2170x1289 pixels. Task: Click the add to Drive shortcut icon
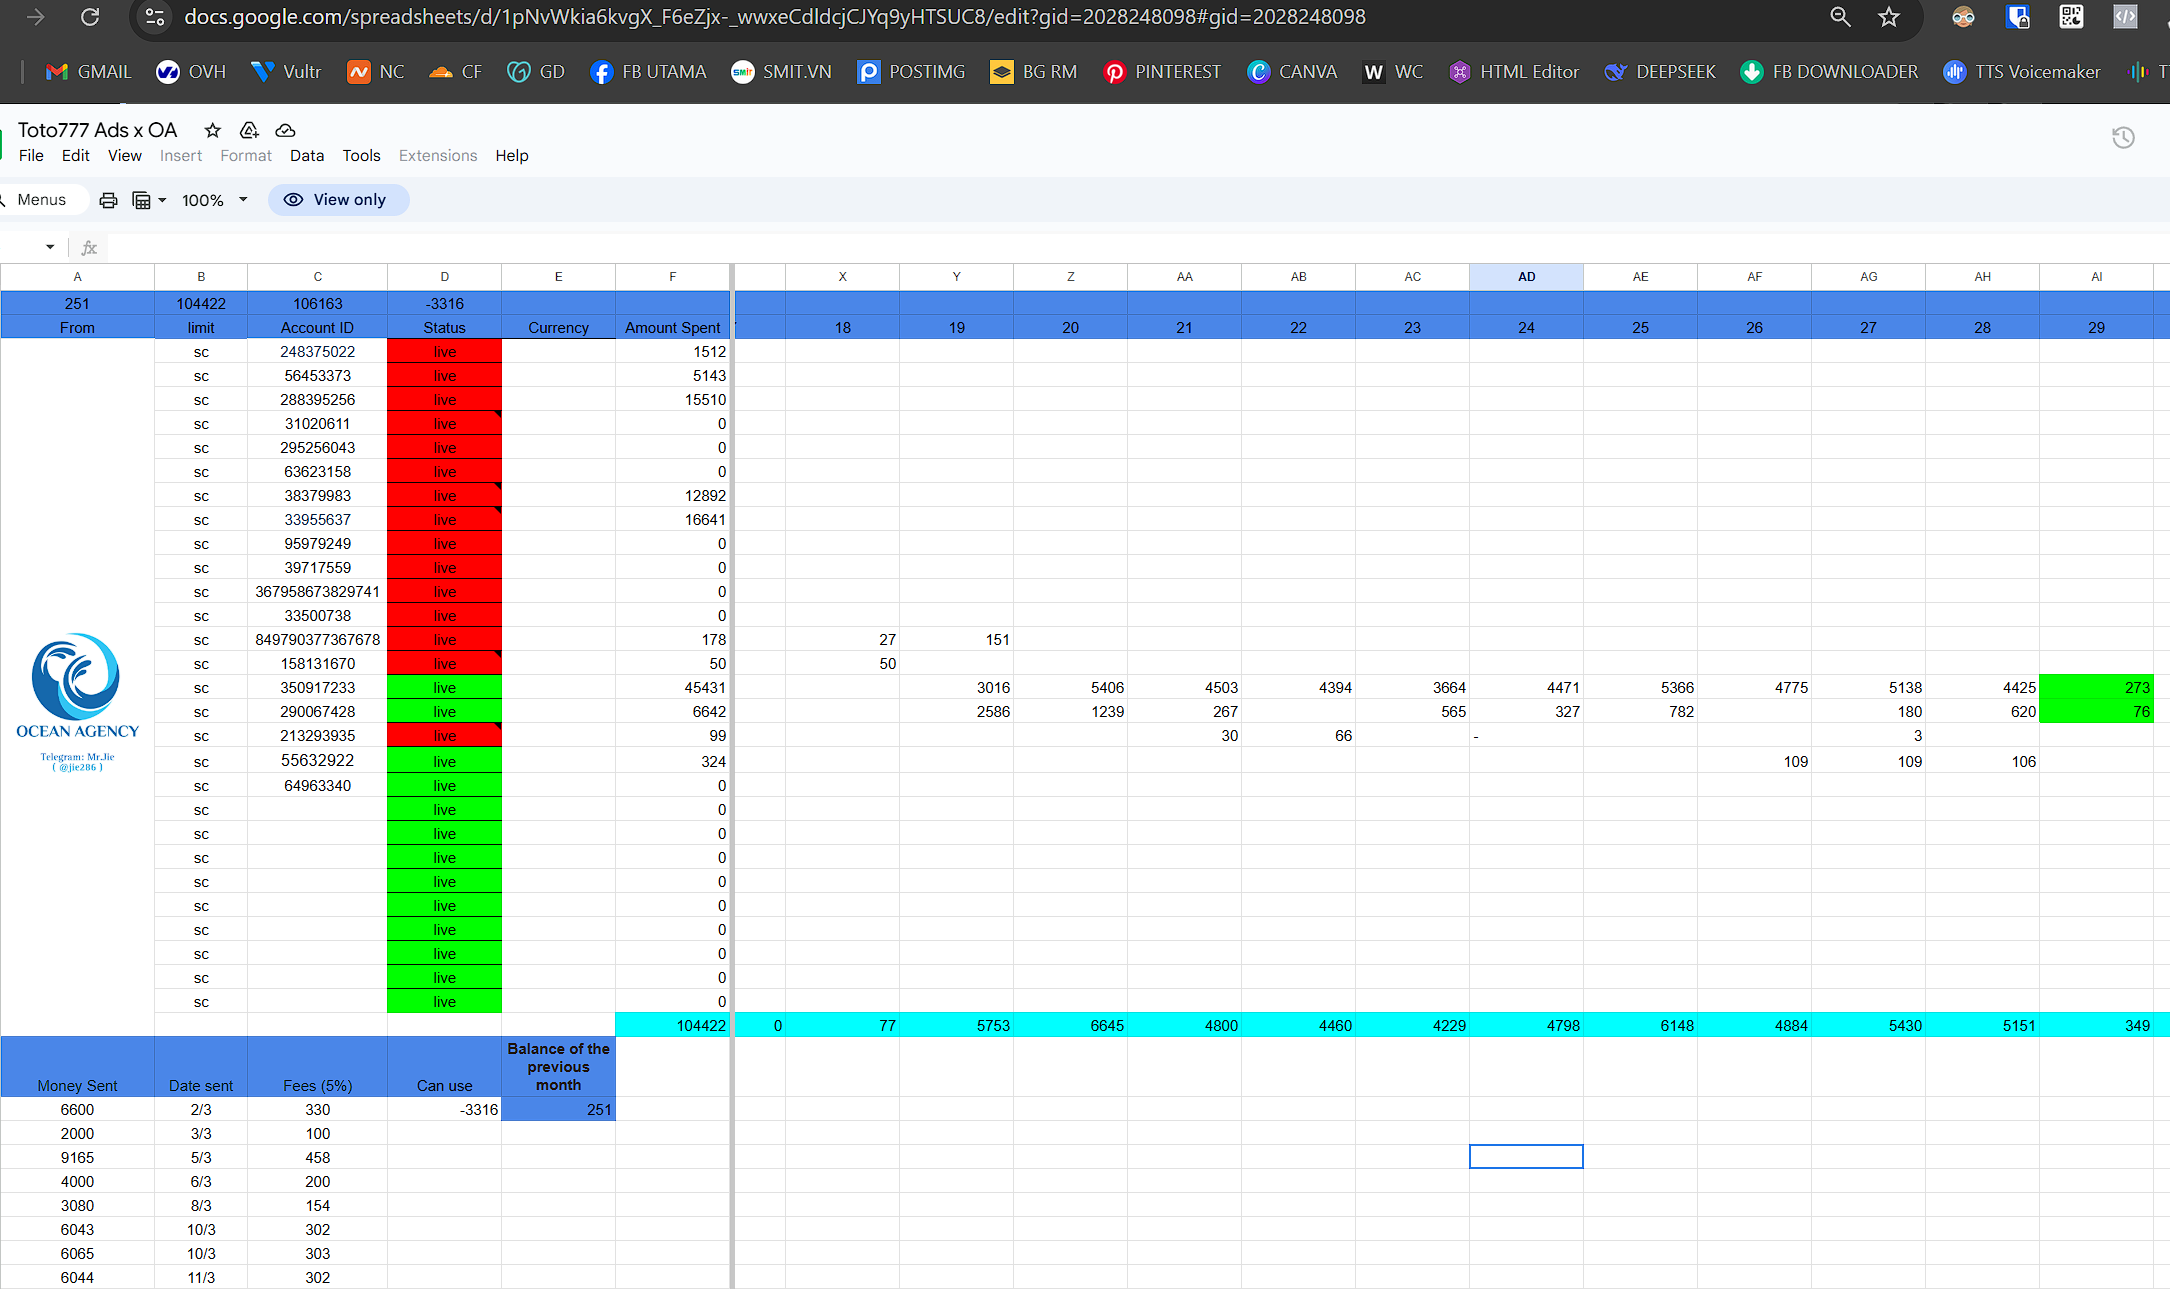click(x=249, y=130)
